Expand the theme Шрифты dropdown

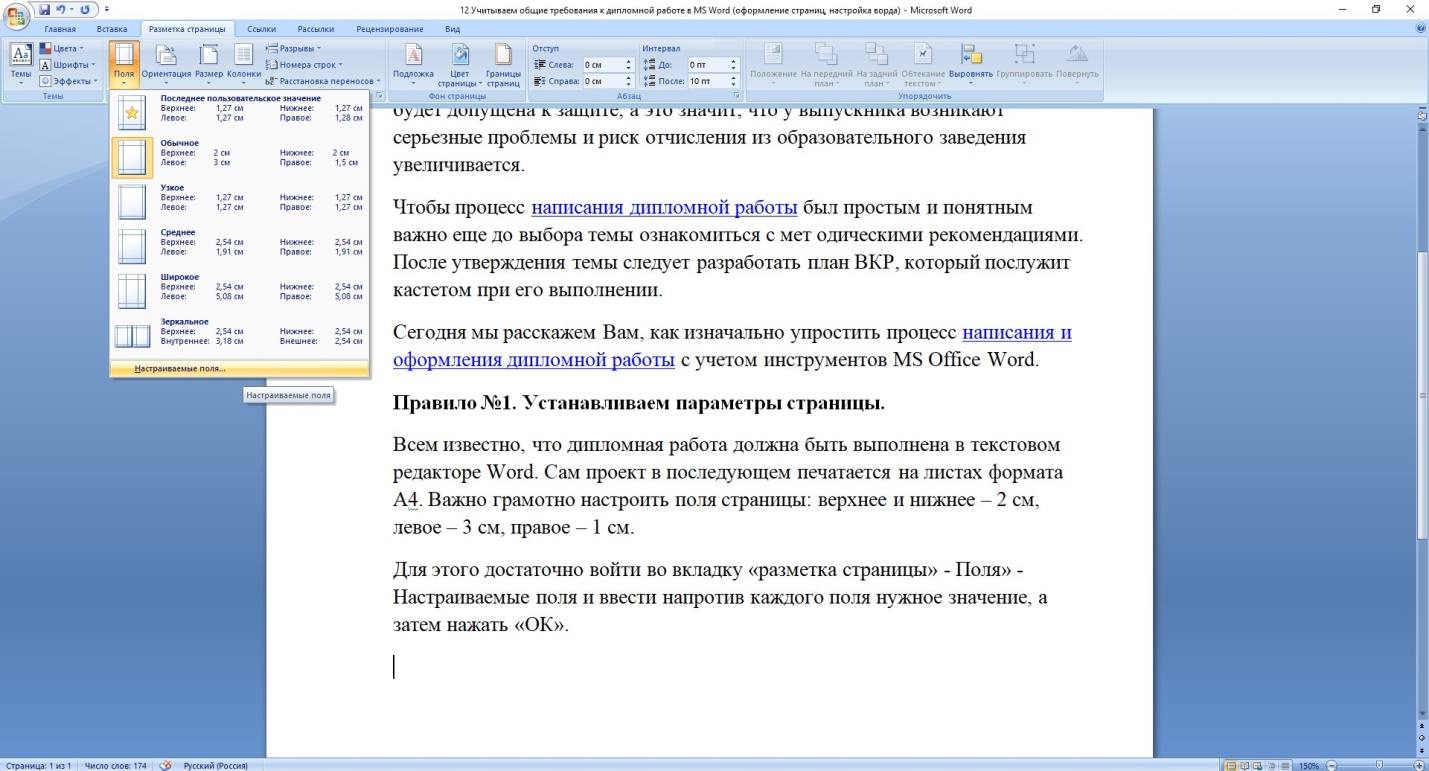(x=68, y=65)
